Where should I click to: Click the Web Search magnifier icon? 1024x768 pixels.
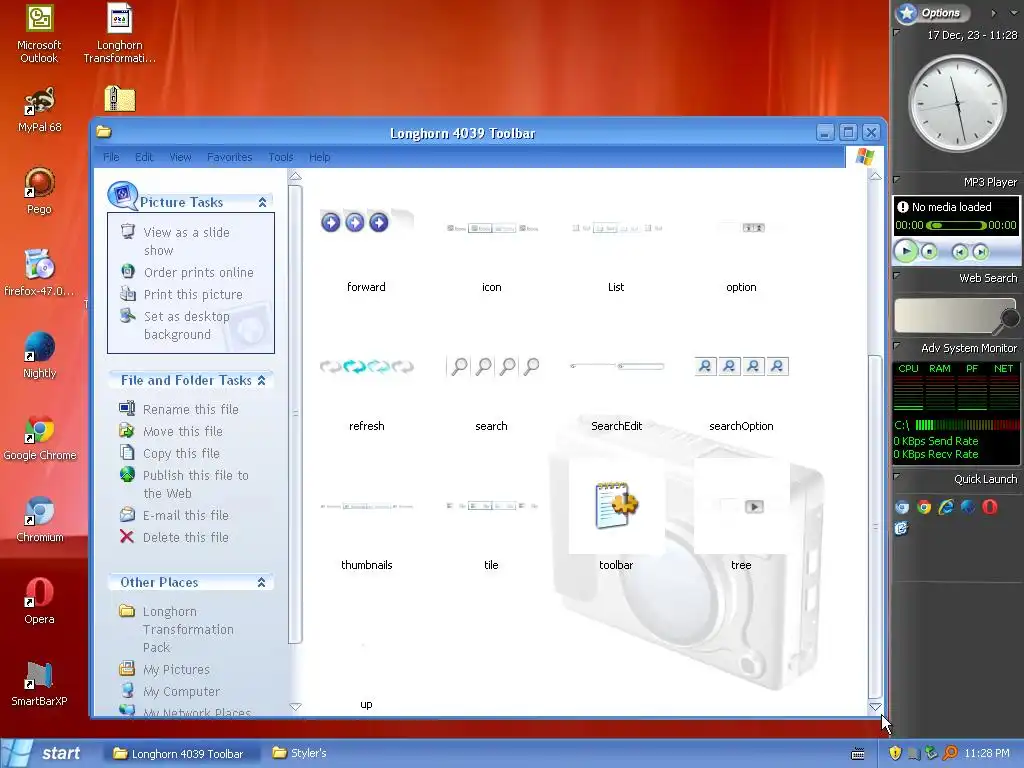coord(1010,318)
